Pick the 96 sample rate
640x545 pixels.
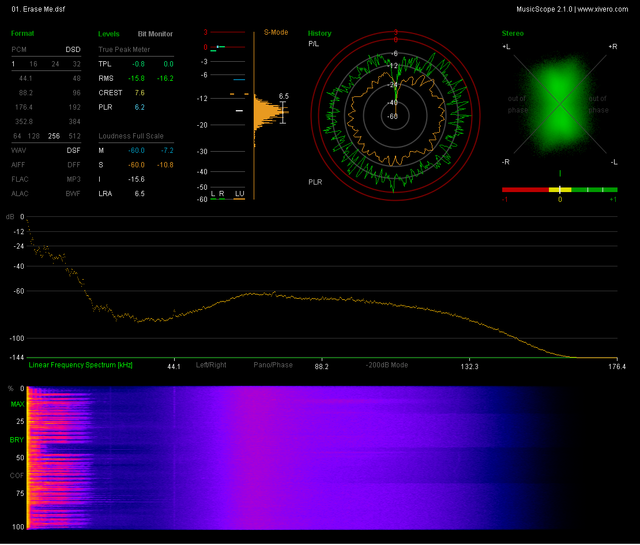[76, 93]
